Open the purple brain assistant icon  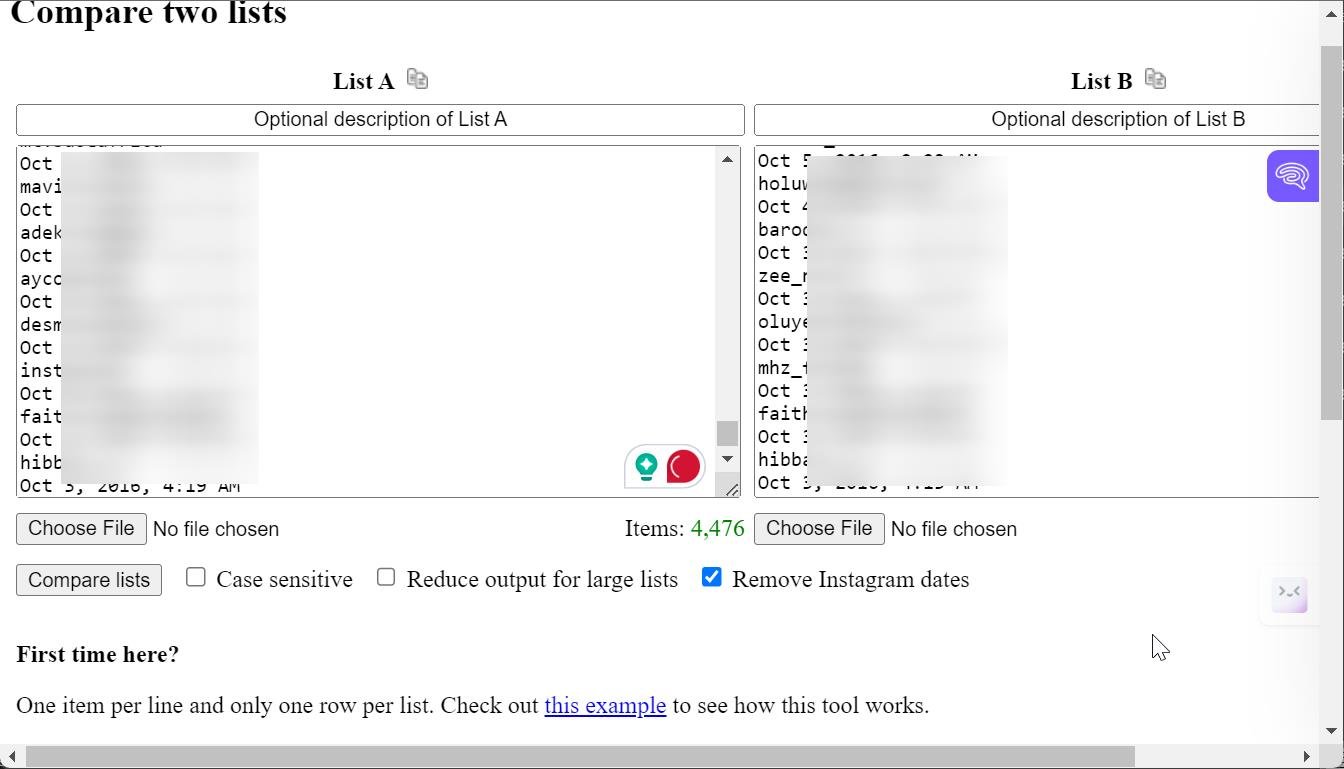coord(1292,176)
